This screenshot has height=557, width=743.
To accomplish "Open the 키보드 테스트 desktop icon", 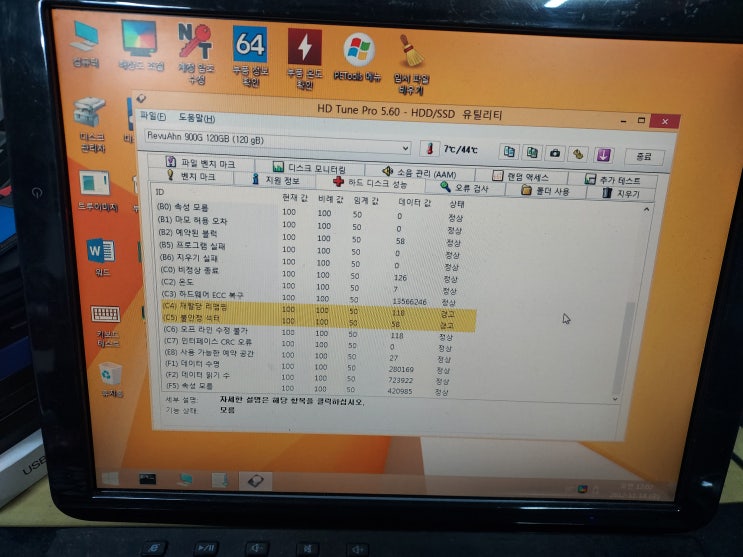I will [106, 326].
